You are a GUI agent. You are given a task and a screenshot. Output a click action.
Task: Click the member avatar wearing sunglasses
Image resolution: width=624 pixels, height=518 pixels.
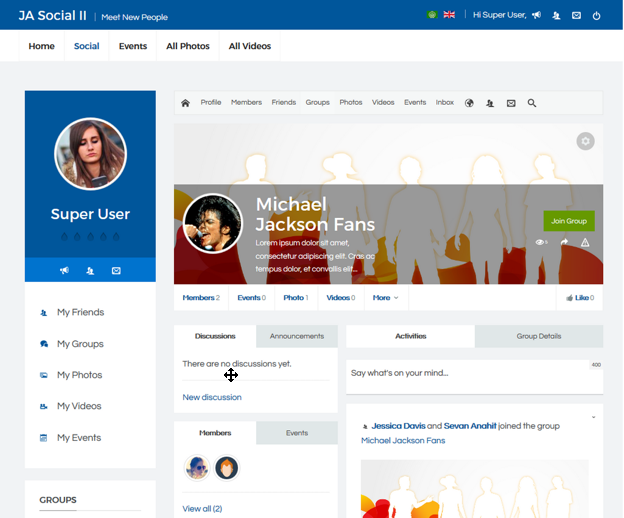coord(197,467)
